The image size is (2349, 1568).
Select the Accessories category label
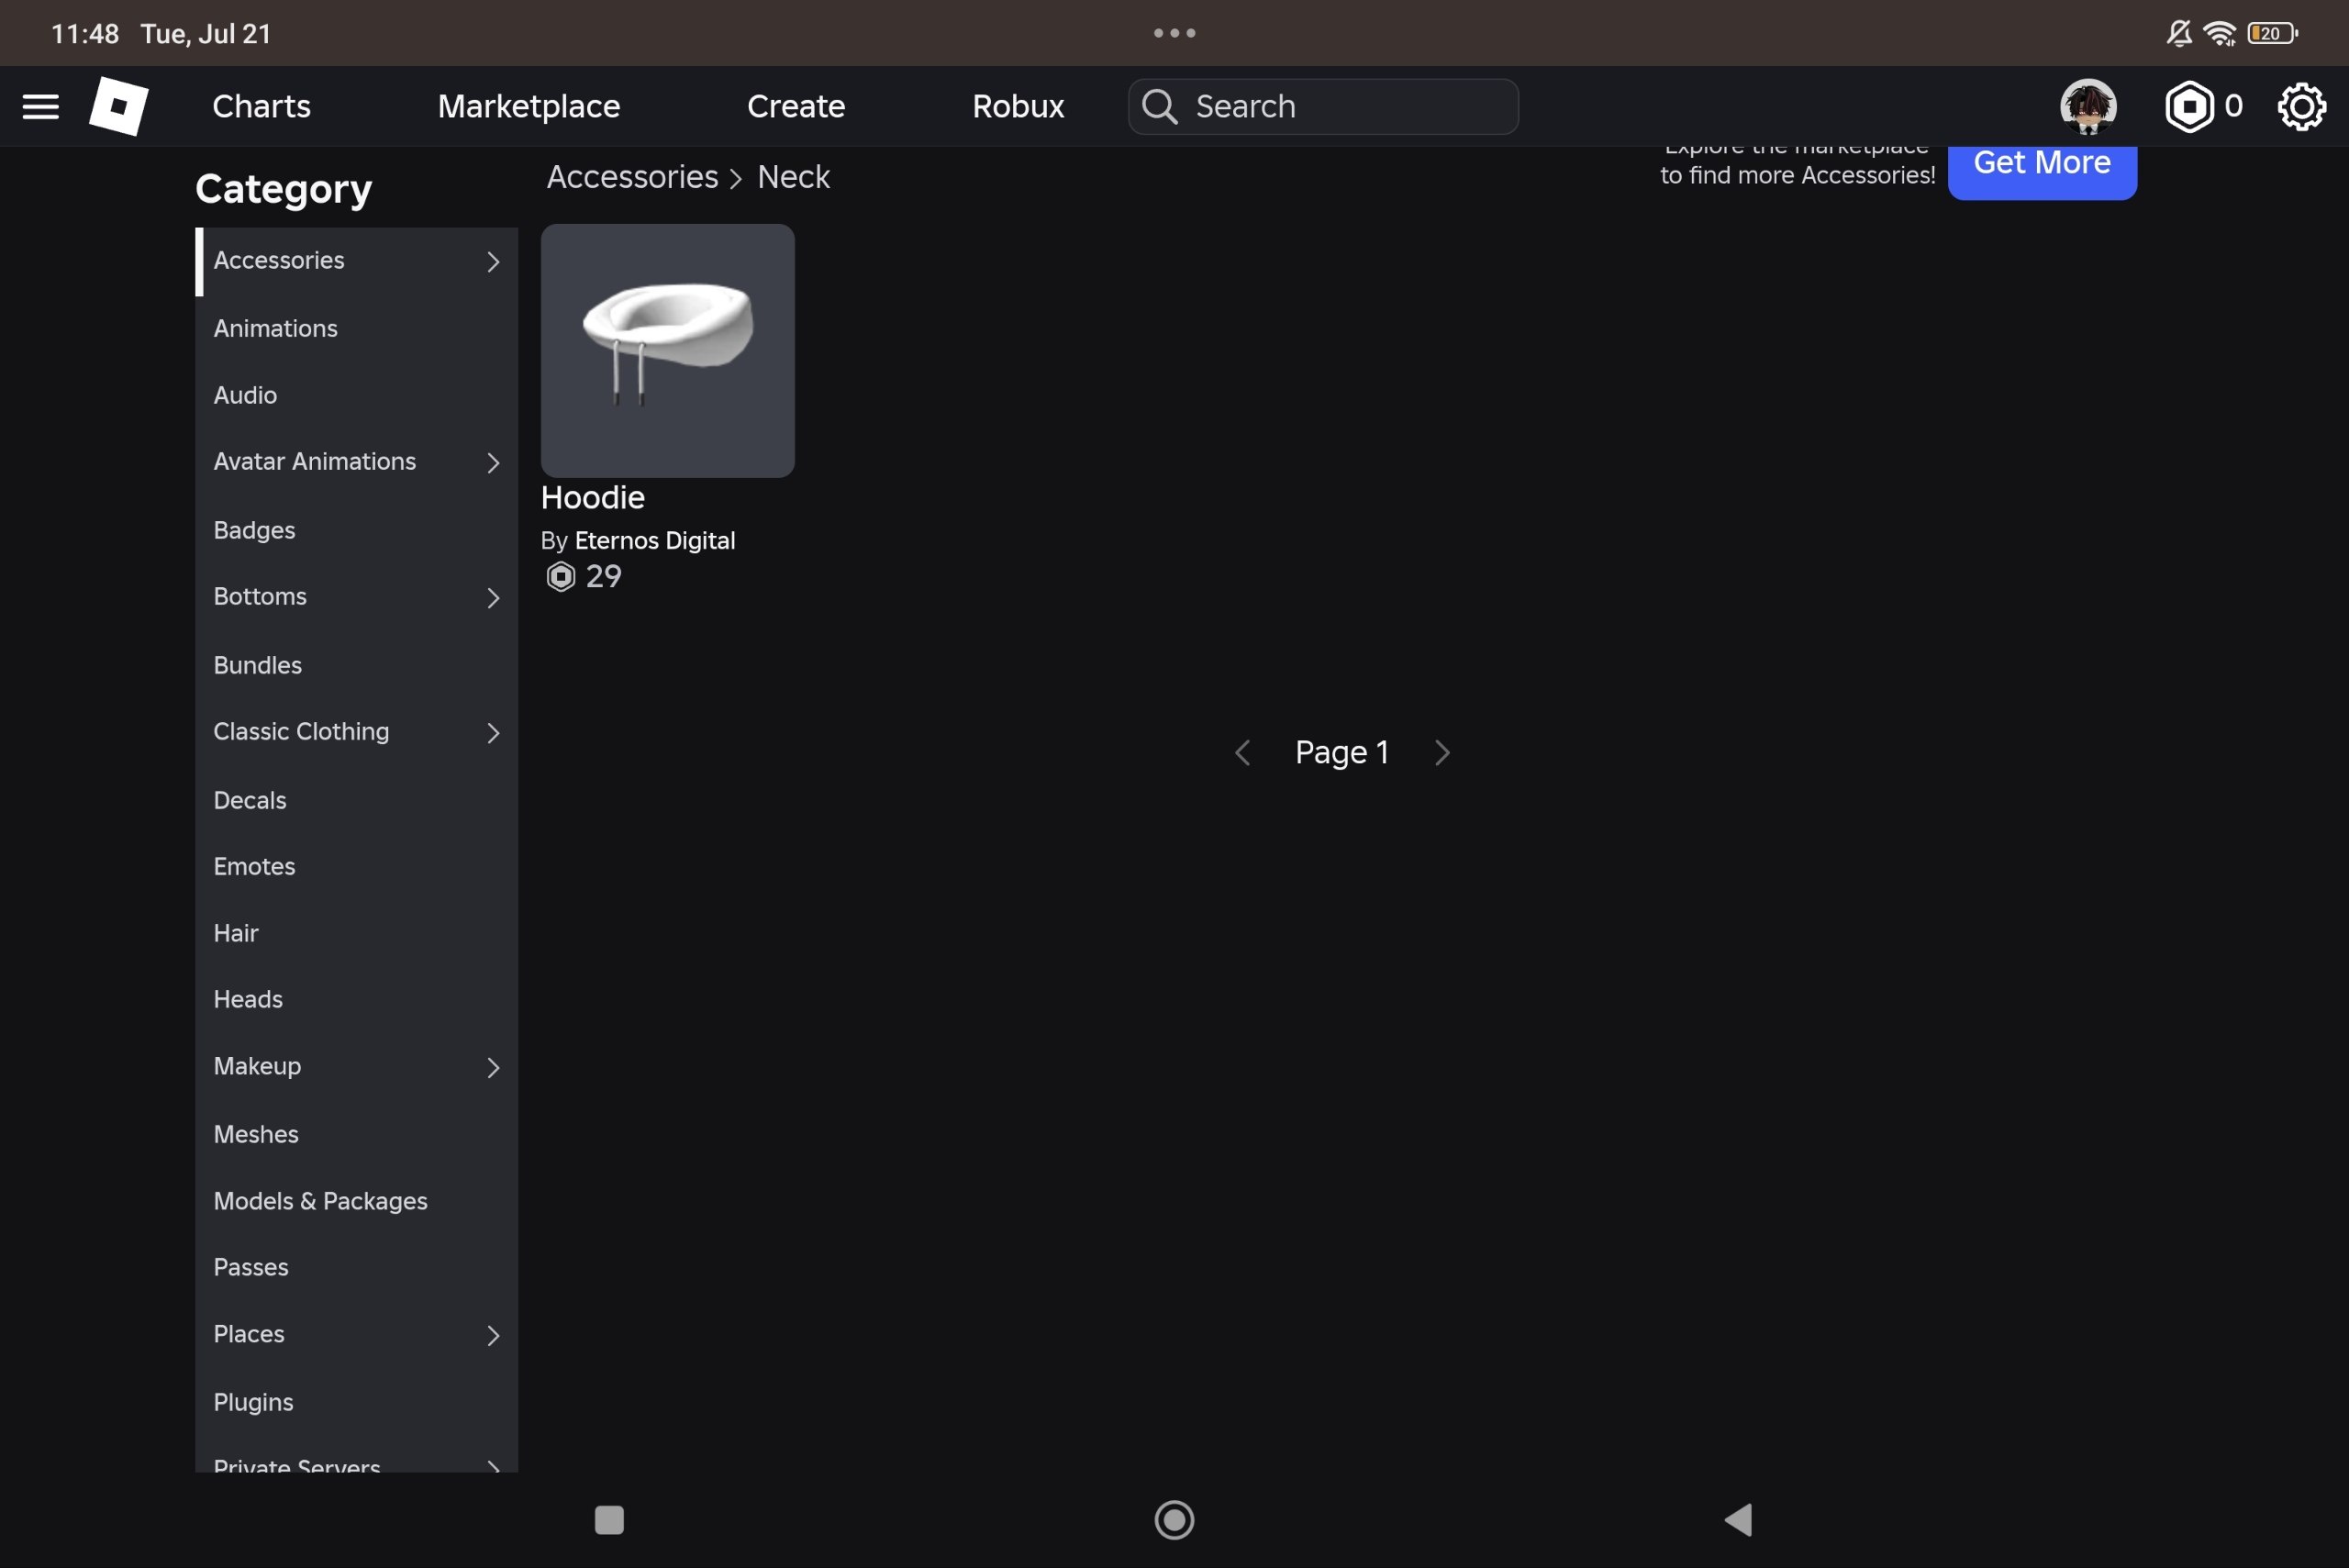tap(279, 260)
